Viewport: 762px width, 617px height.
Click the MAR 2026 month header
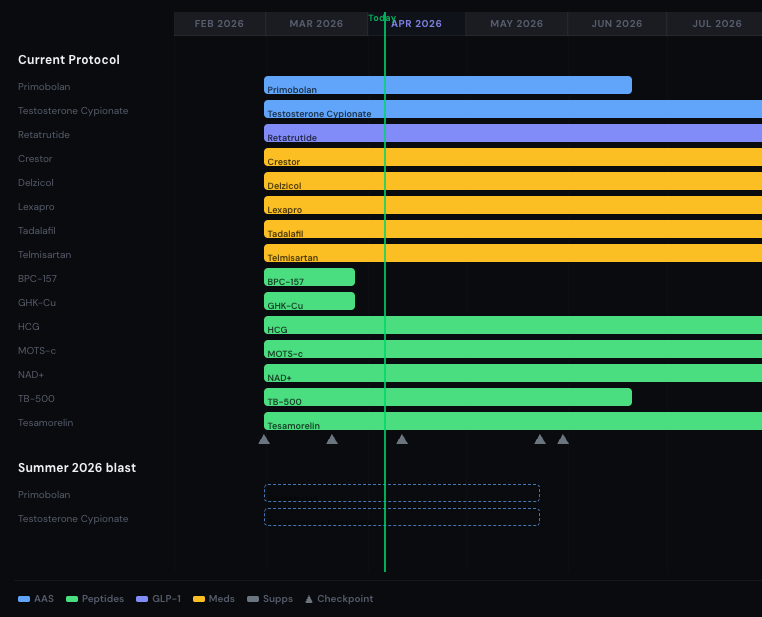point(316,24)
